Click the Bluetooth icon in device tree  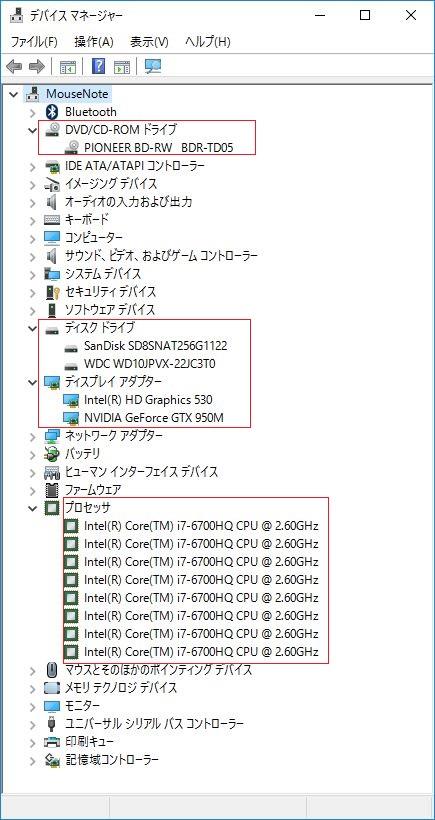51,112
